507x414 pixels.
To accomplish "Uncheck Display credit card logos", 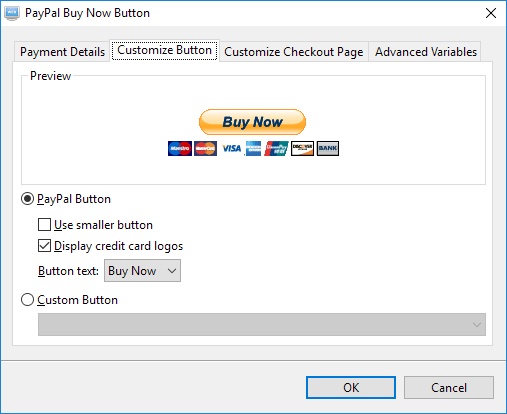I will click(x=44, y=246).
